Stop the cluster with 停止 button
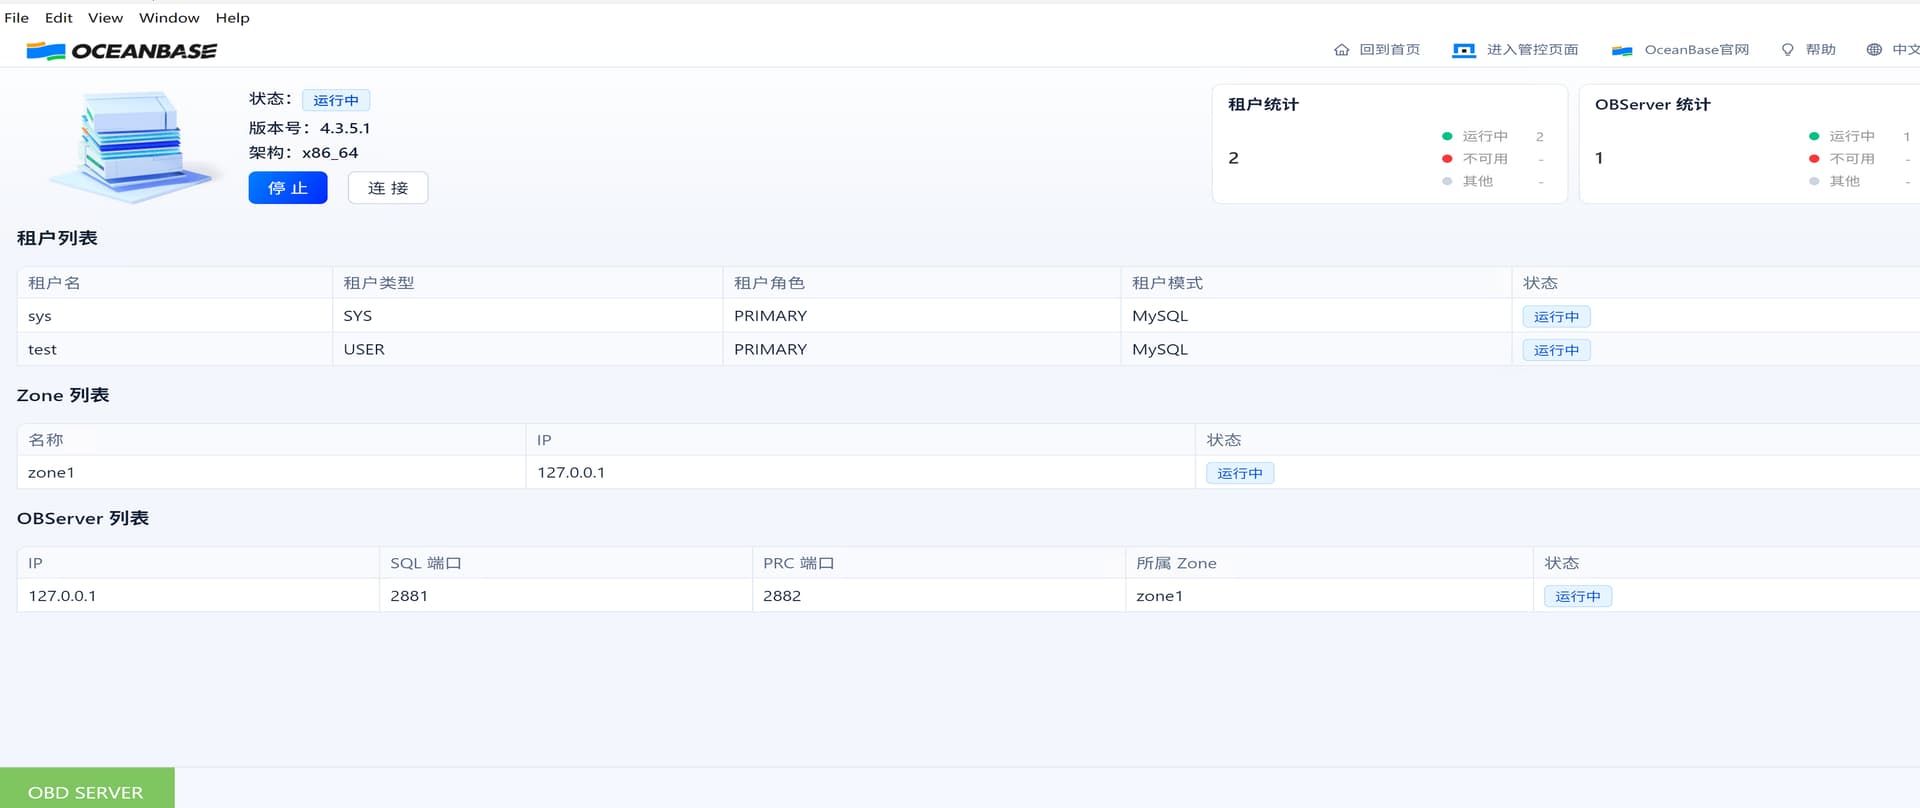1920x808 pixels. pyautogui.click(x=288, y=188)
